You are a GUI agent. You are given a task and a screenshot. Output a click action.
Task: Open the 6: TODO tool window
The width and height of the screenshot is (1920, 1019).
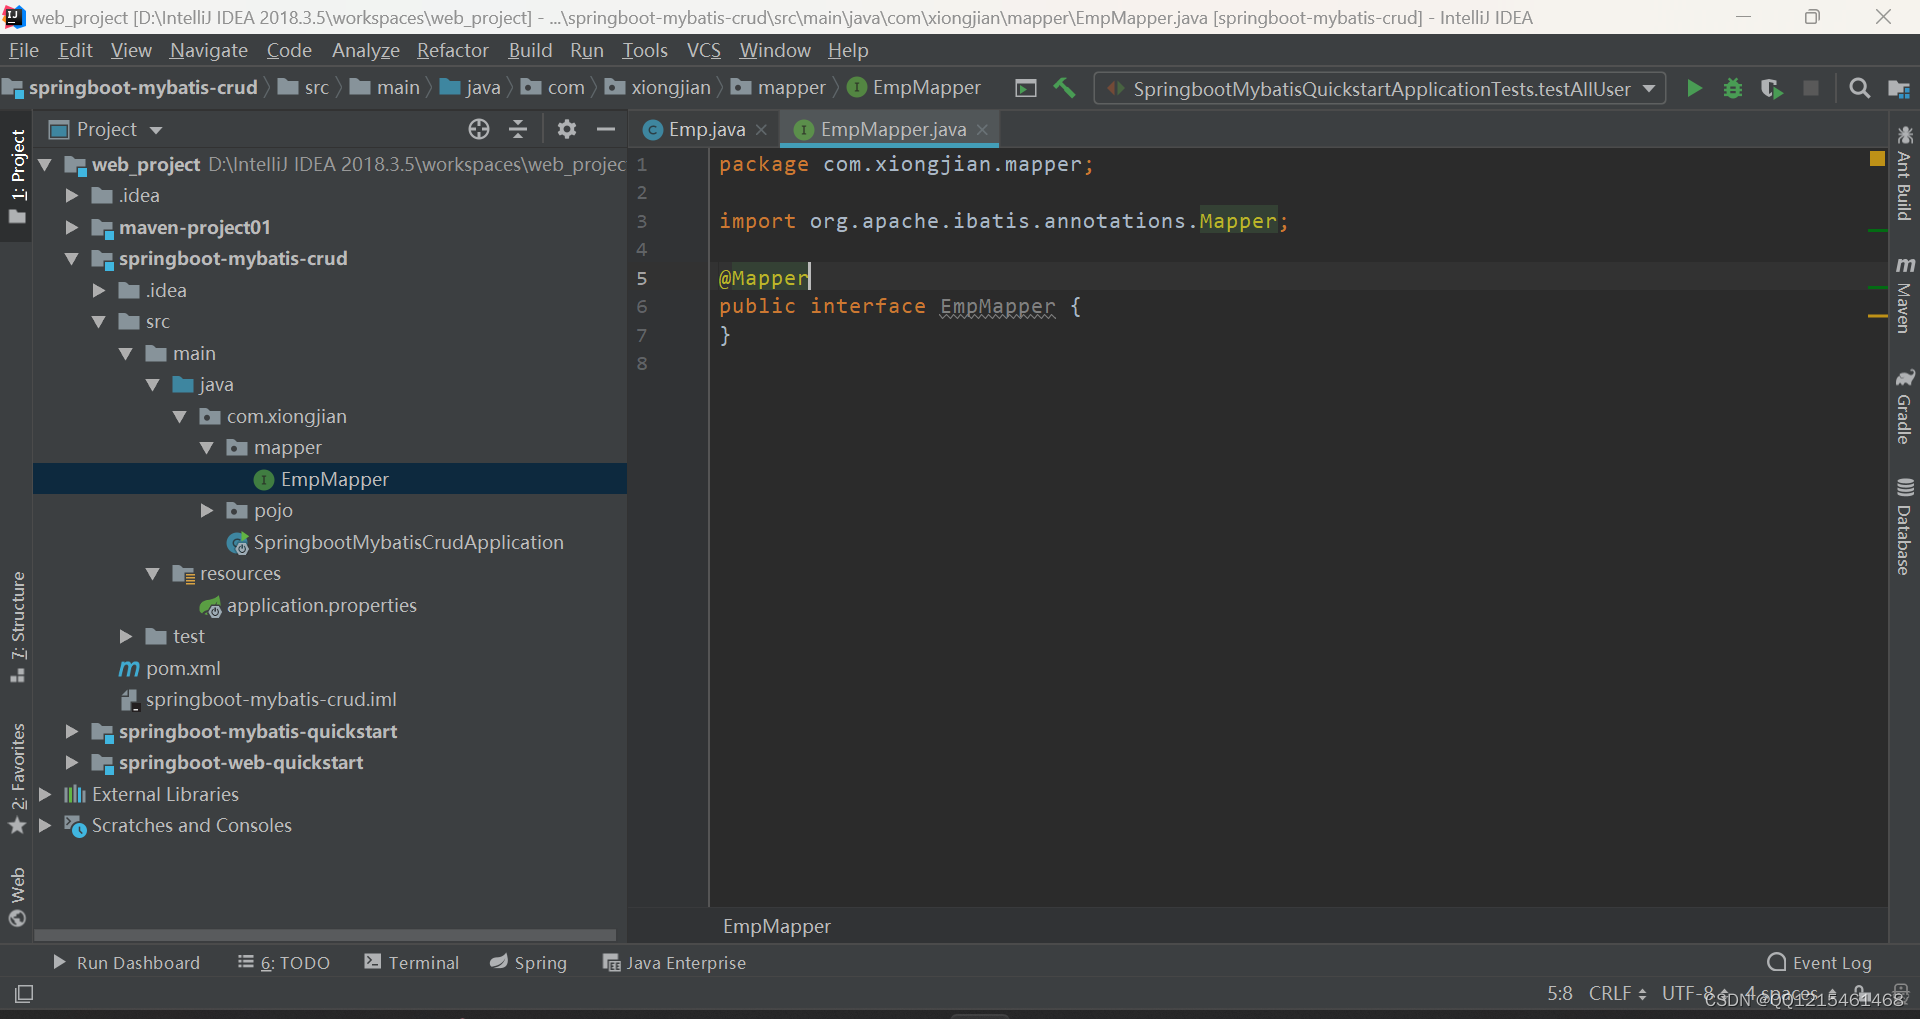tap(284, 962)
